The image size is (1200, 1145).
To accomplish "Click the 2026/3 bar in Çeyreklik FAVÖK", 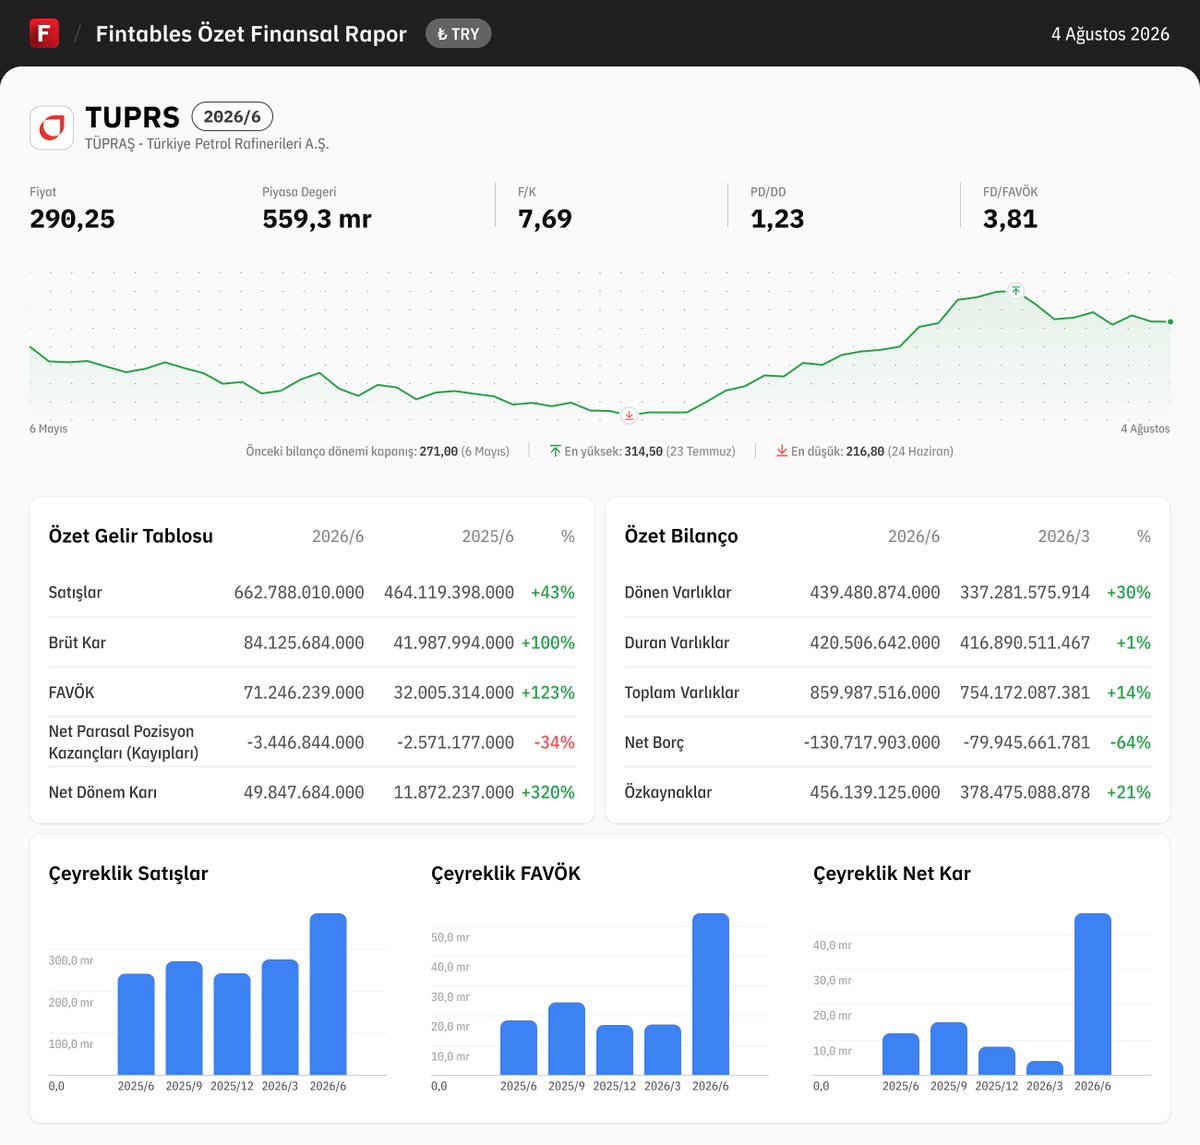I will pos(663,1050).
